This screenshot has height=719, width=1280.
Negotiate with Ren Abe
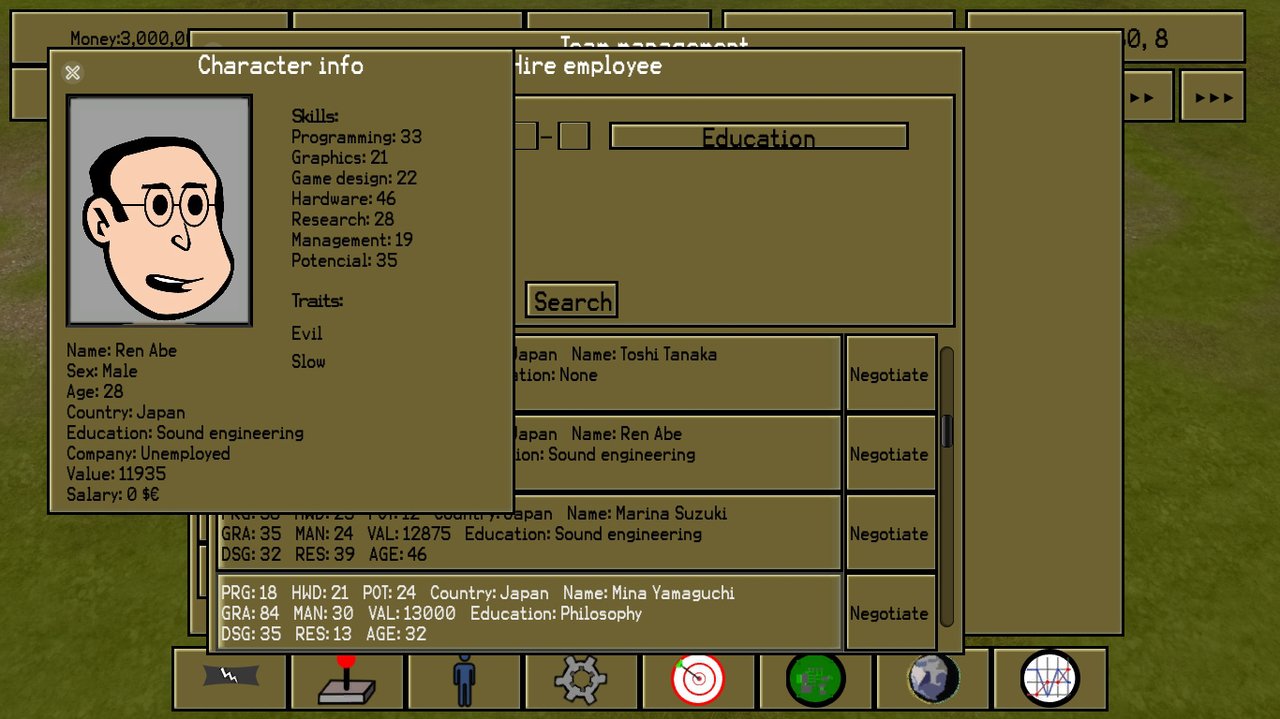tap(889, 454)
